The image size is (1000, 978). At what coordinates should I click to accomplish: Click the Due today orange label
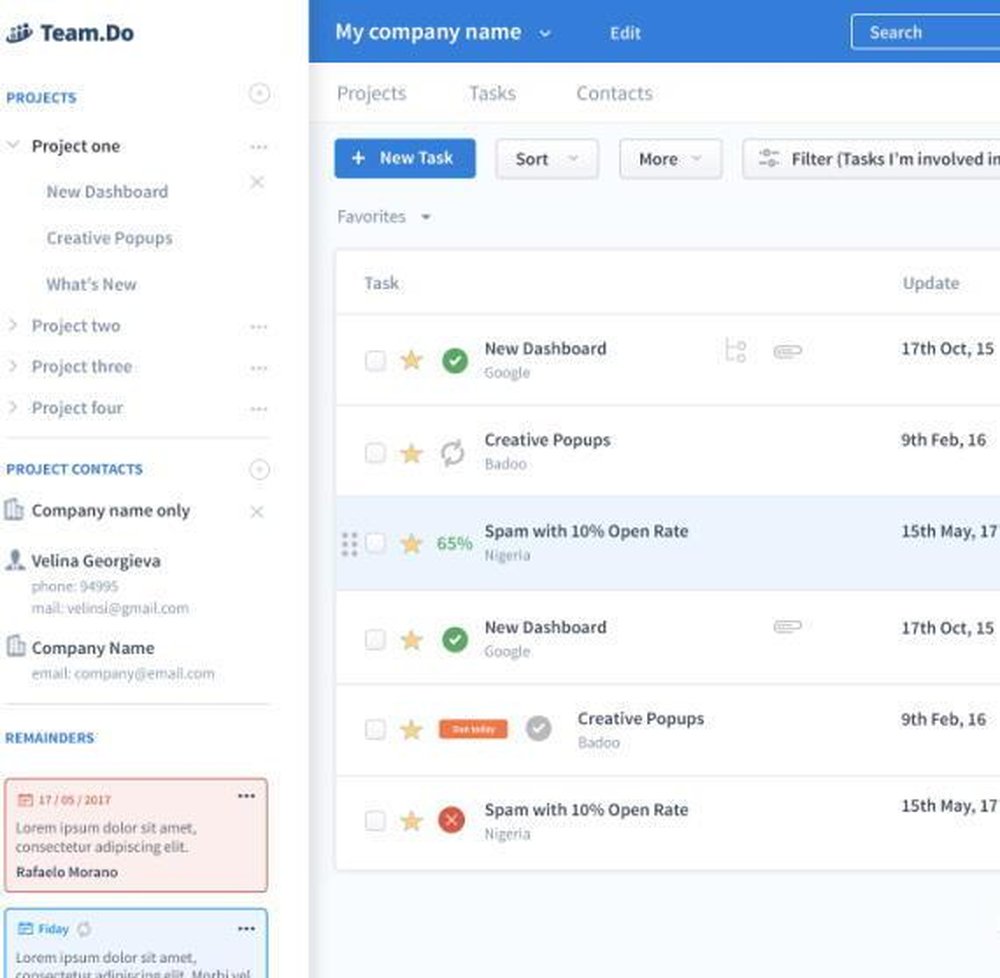pyautogui.click(x=473, y=729)
